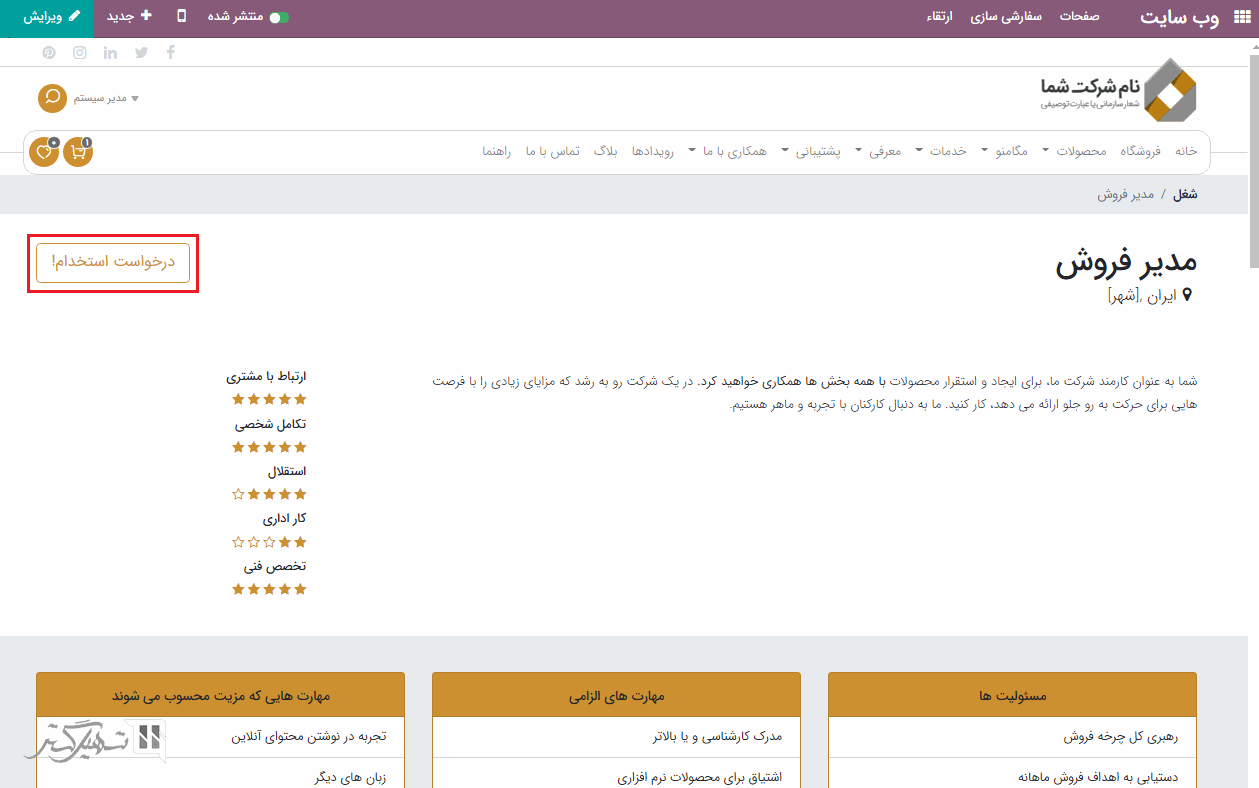The height and width of the screenshot is (788, 1259).
Task: Expand the خدمات dropdown menu
Action: [x=953, y=151]
